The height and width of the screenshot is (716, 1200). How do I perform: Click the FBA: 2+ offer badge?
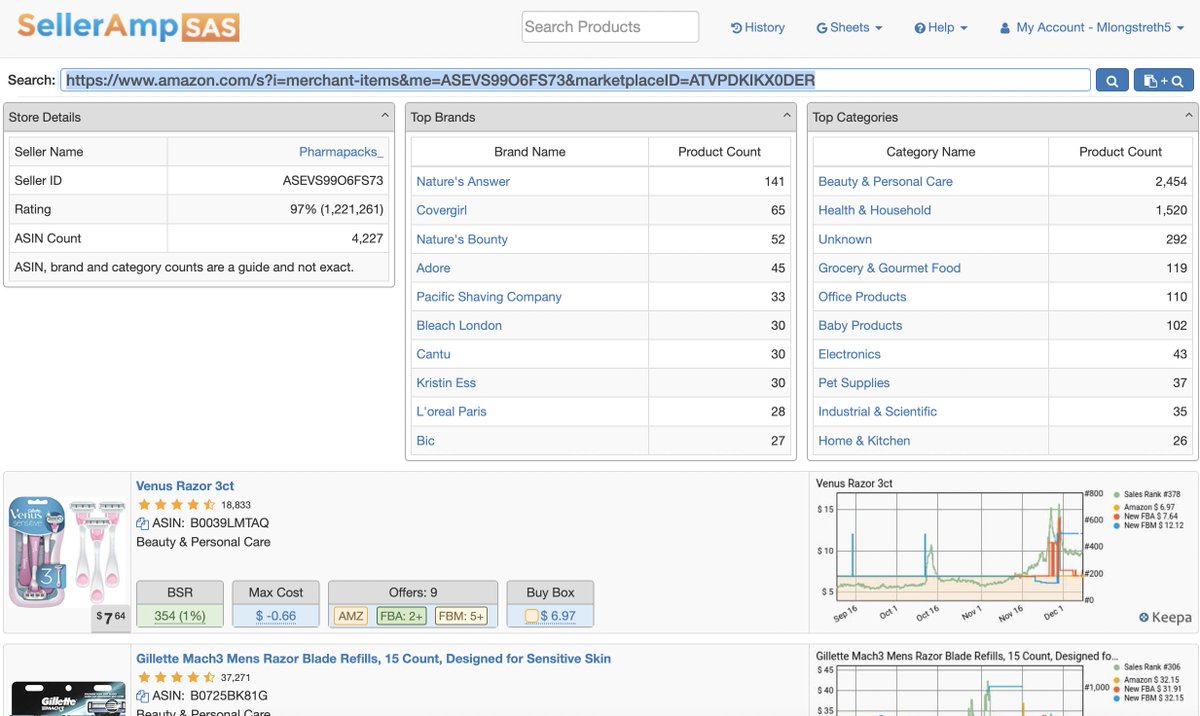pyautogui.click(x=401, y=616)
